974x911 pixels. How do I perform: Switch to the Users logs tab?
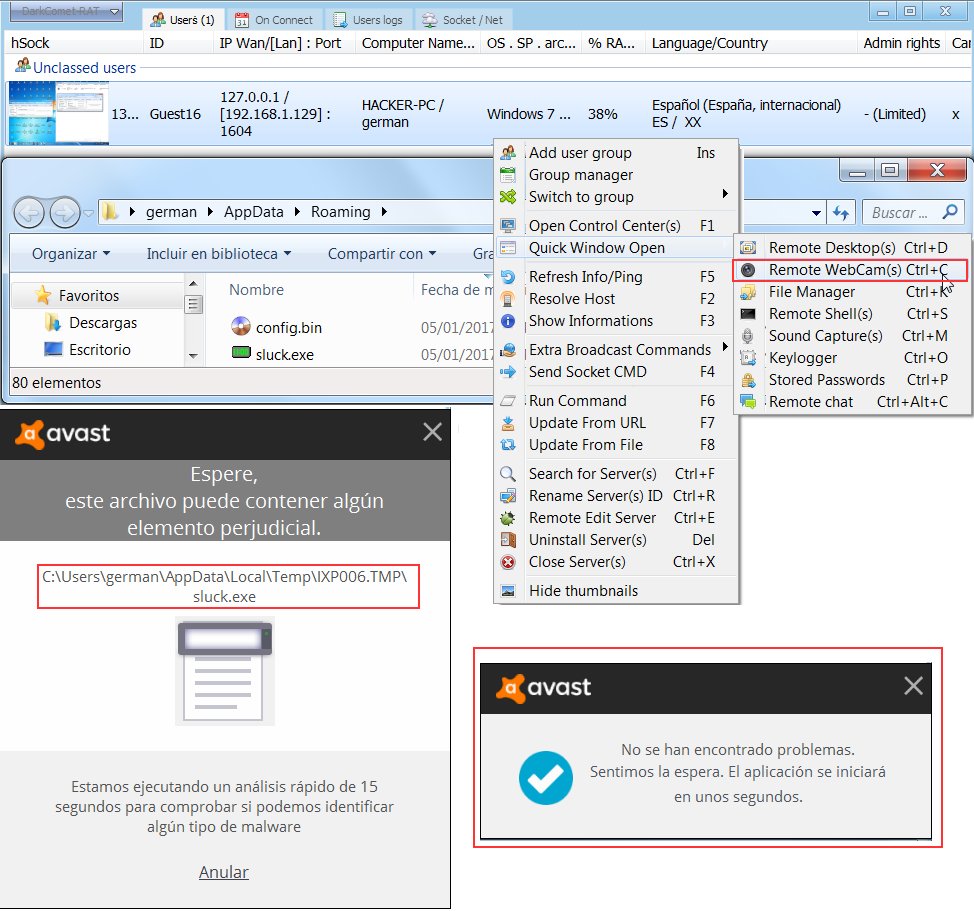(368, 20)
